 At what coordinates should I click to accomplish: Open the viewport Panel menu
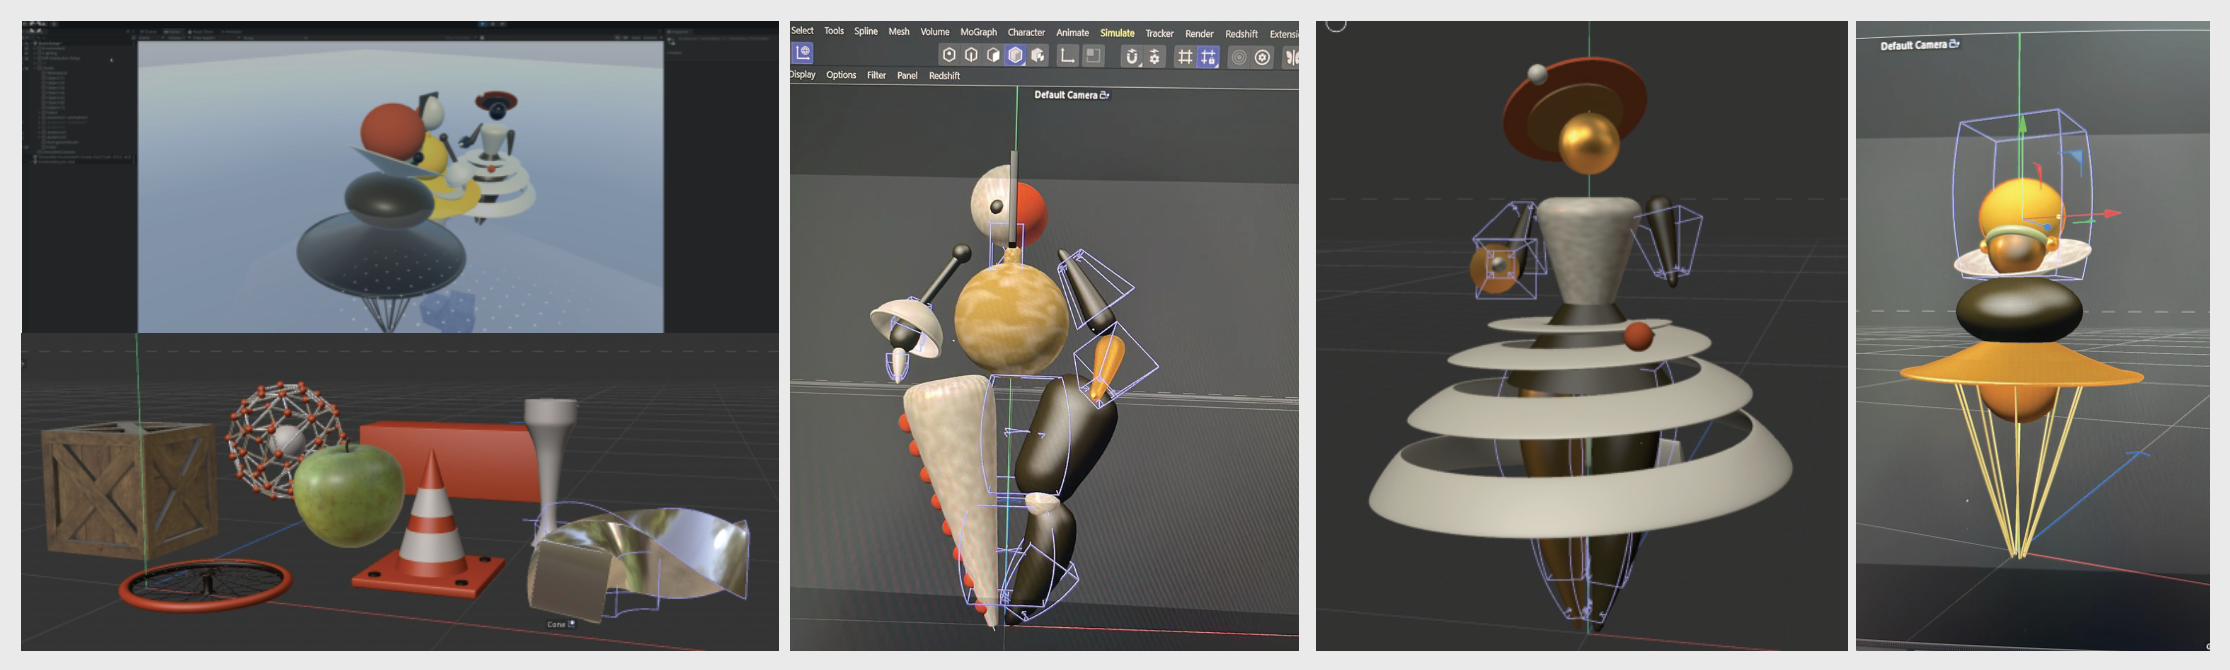(x=907, y=76)
